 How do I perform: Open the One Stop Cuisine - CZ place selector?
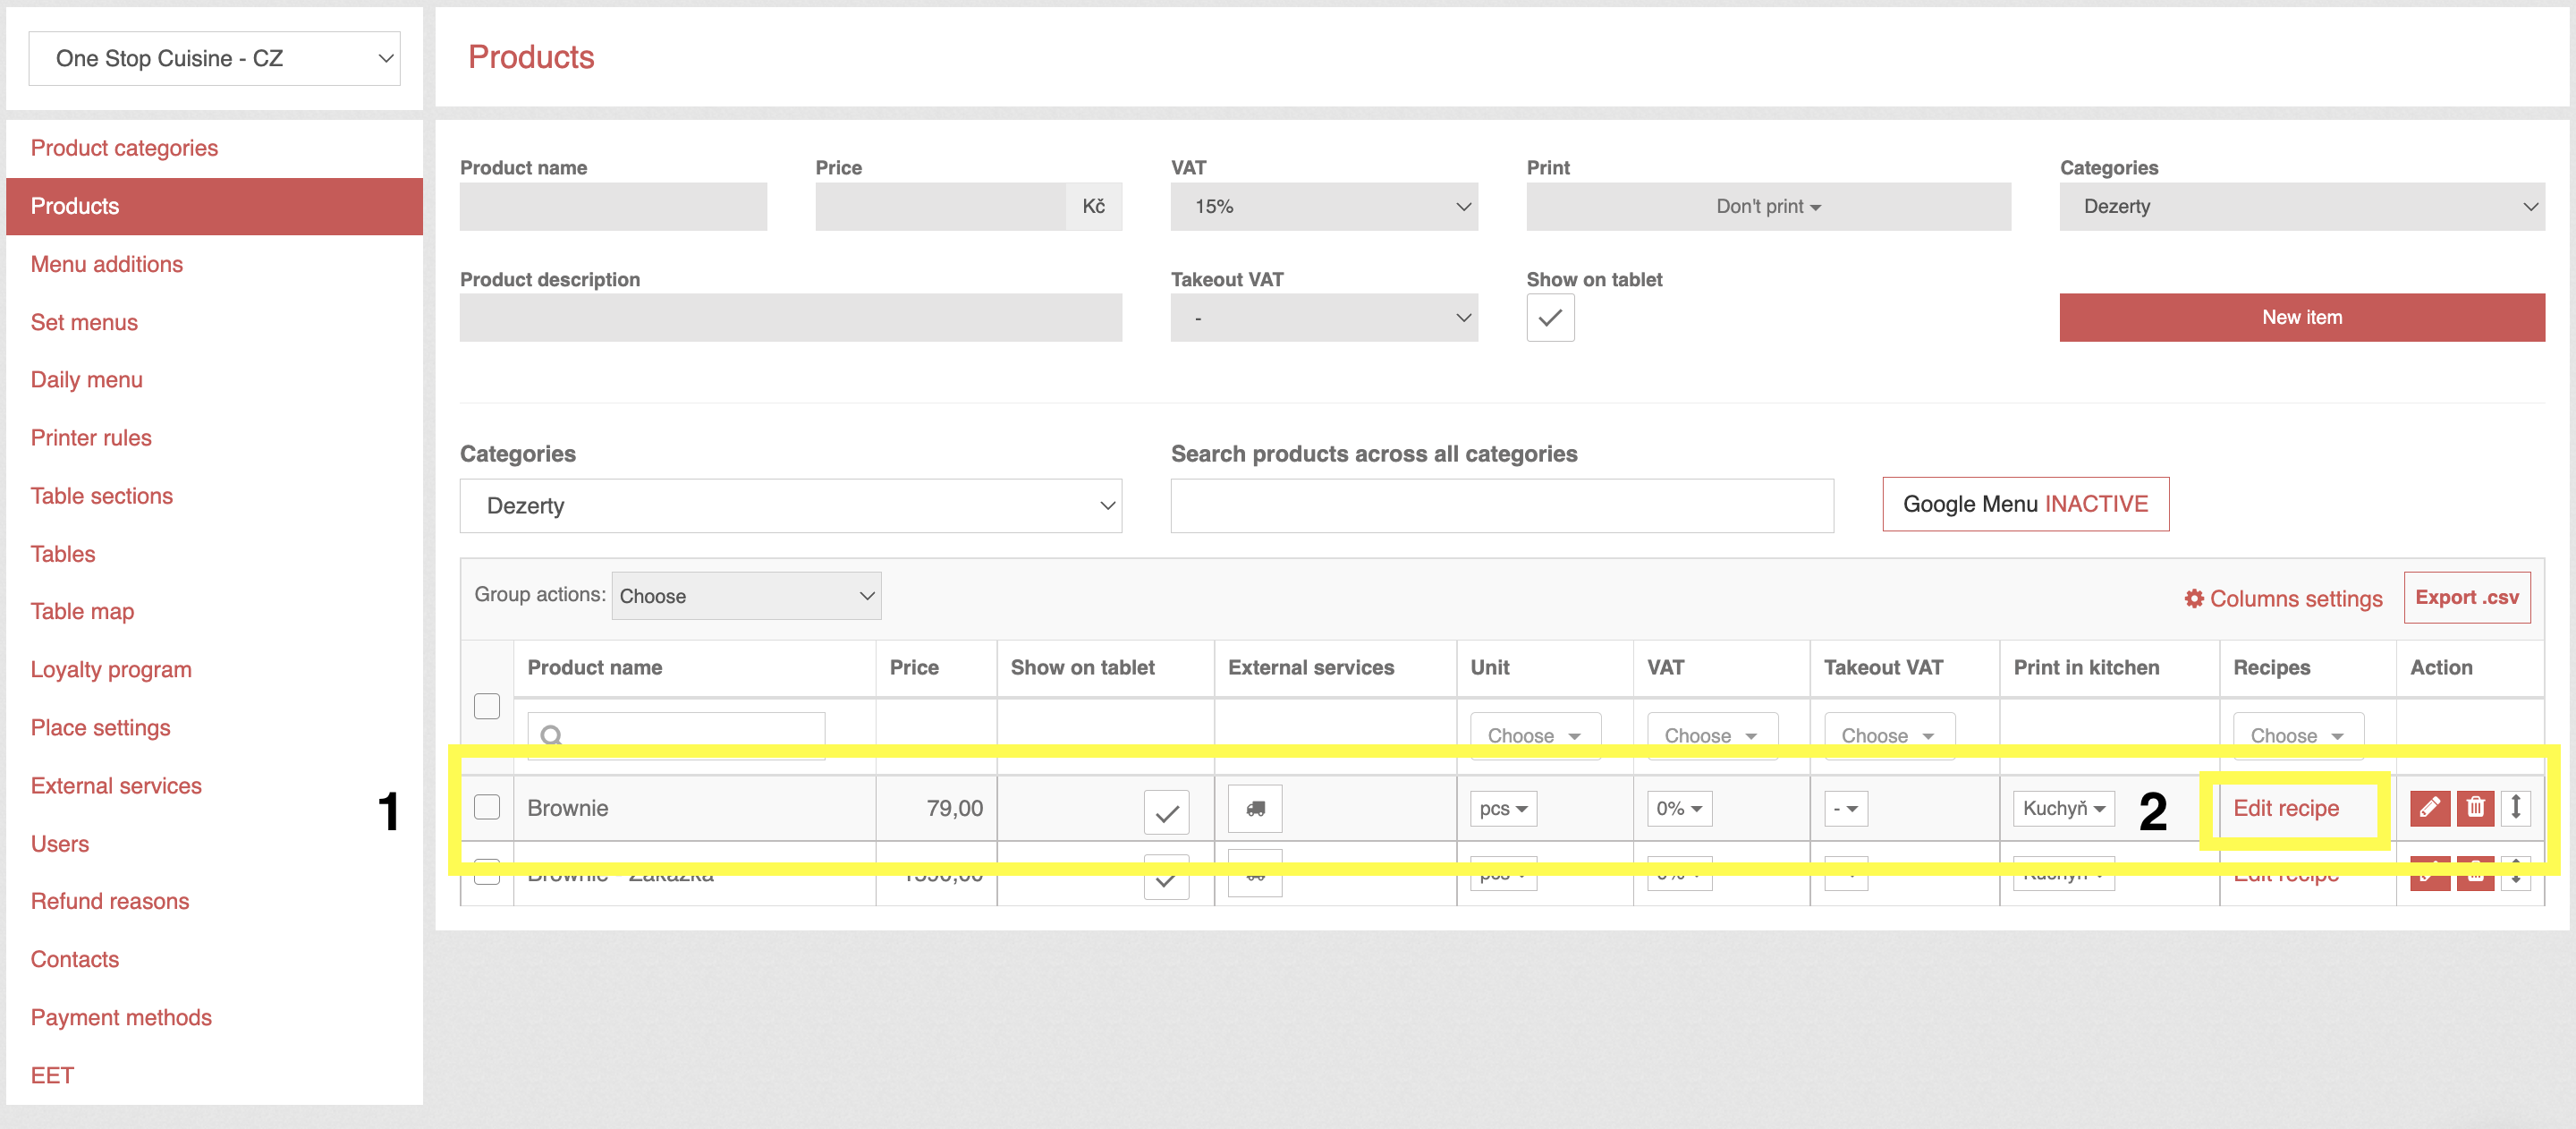214,58
